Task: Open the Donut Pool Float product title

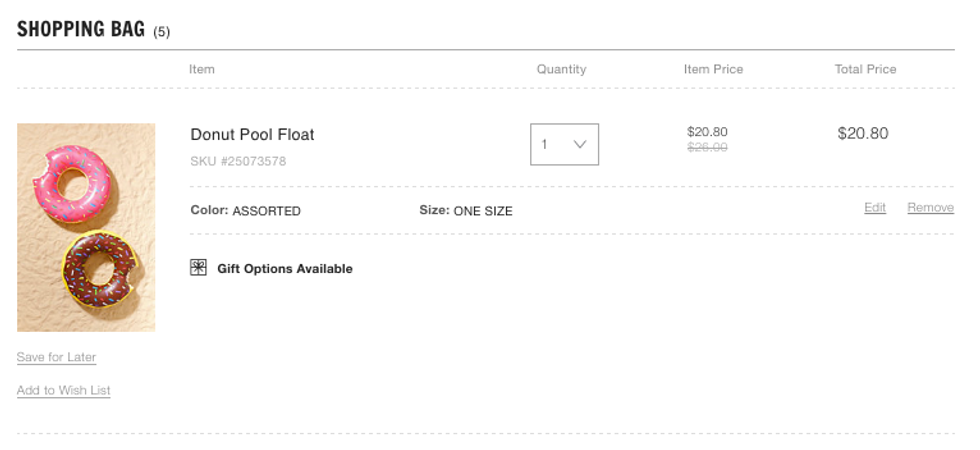Action: point(252,134)
